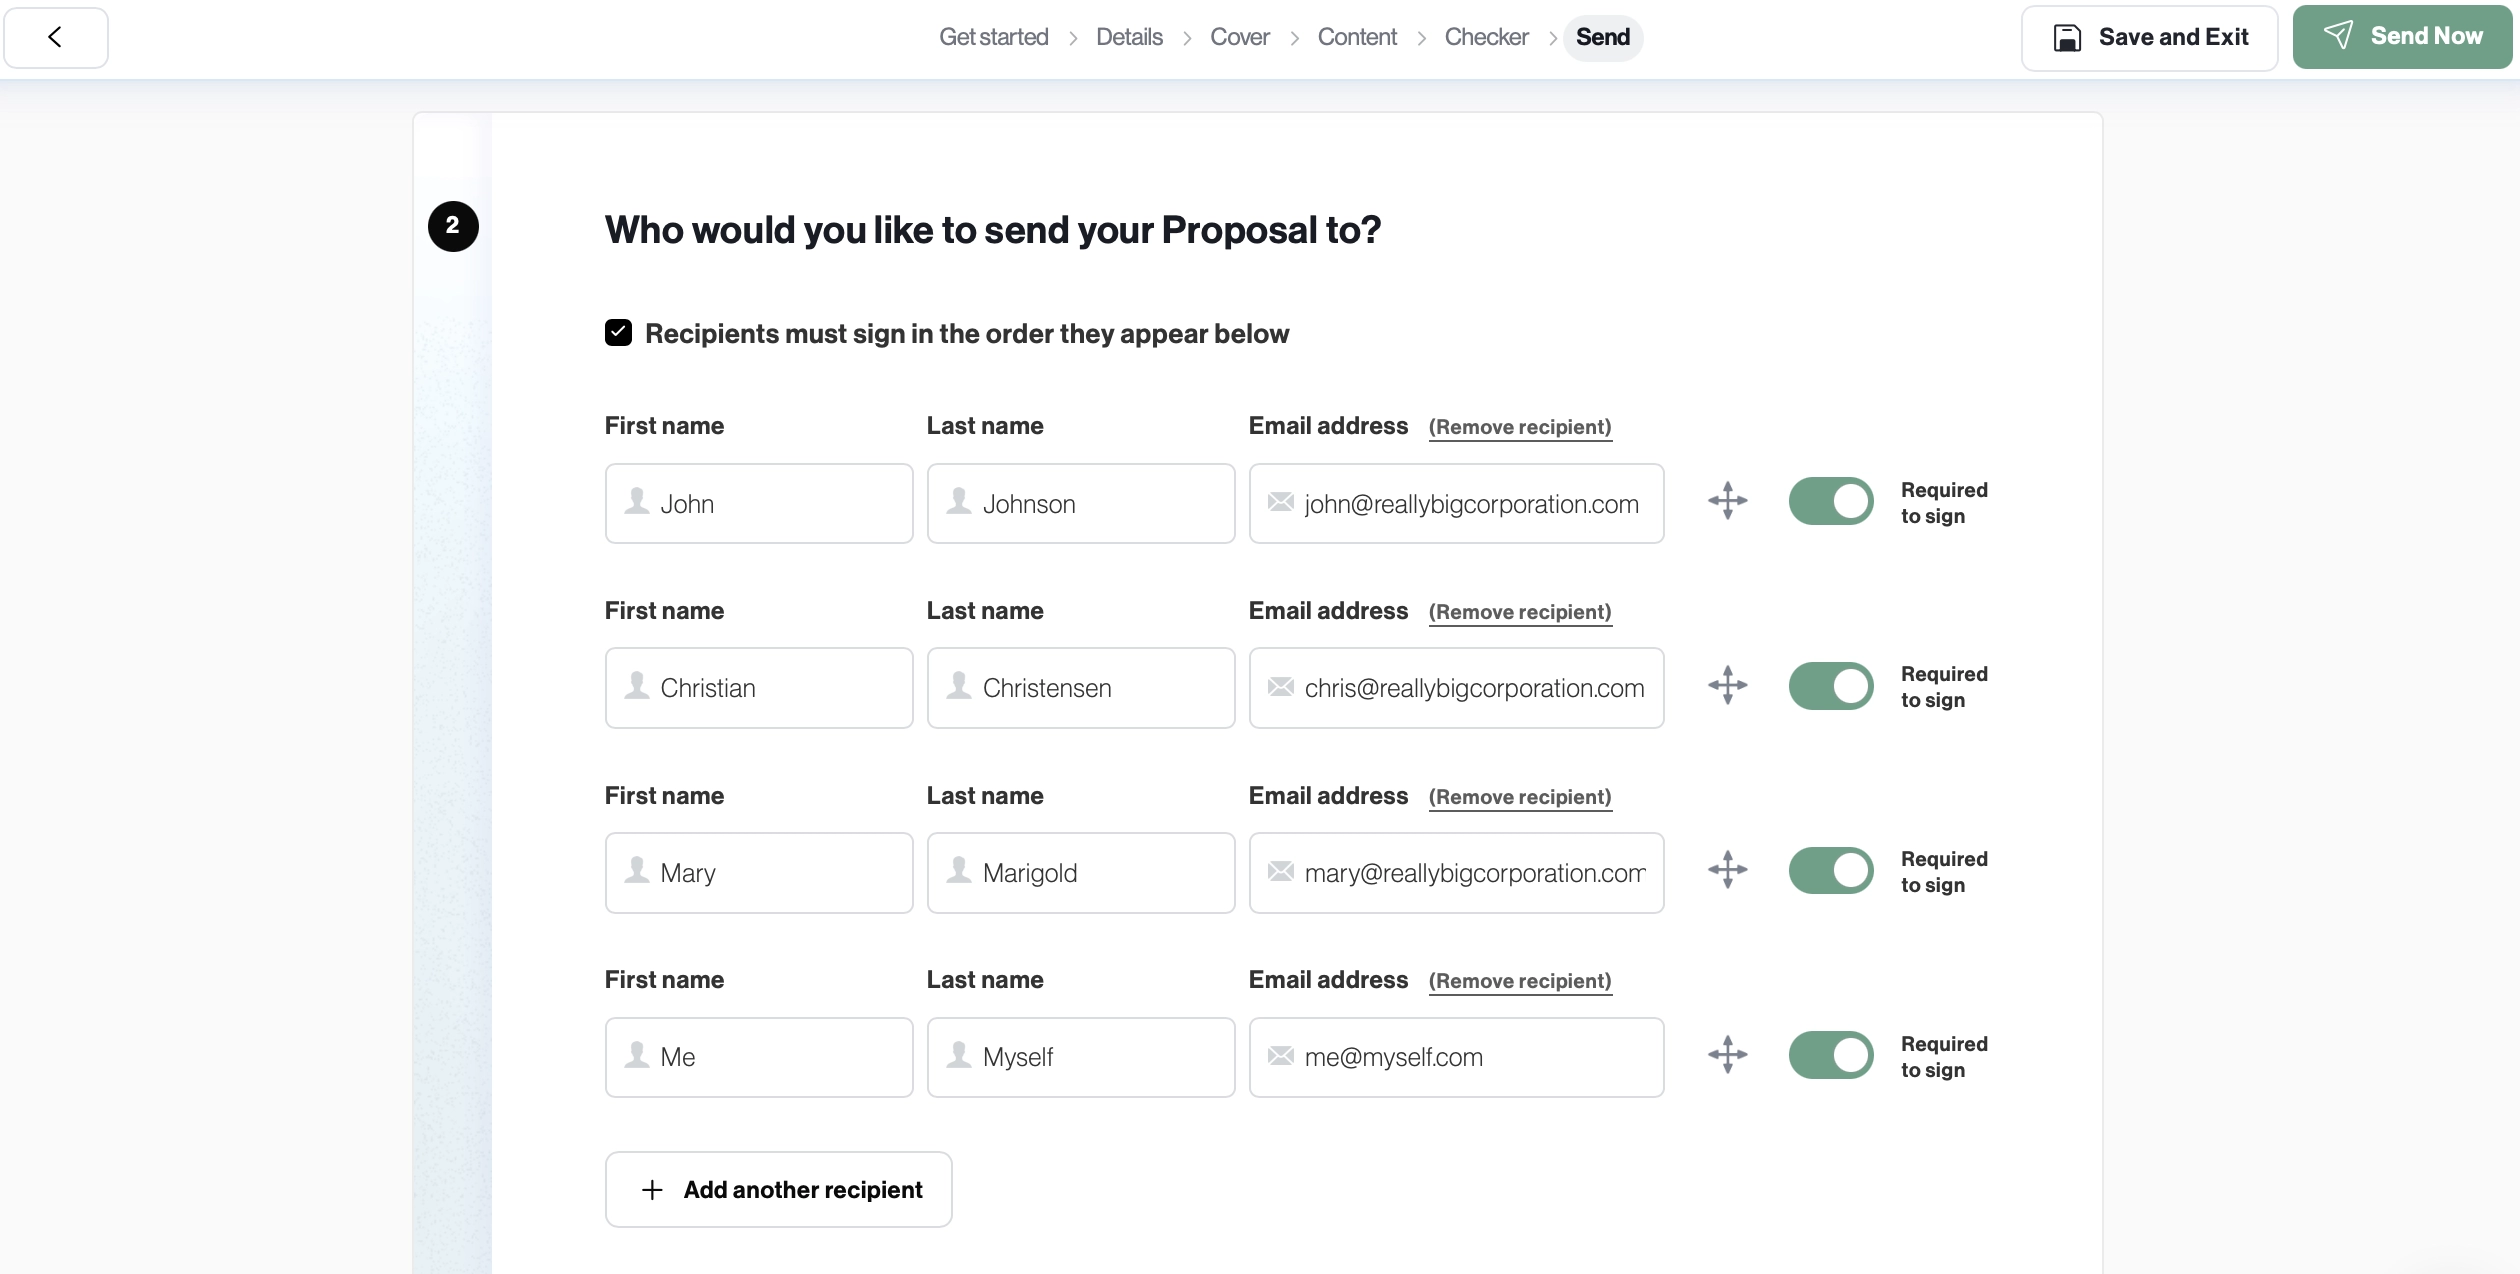Select the drag handle on the Me recipient row

click(x=1729, y=1055)
